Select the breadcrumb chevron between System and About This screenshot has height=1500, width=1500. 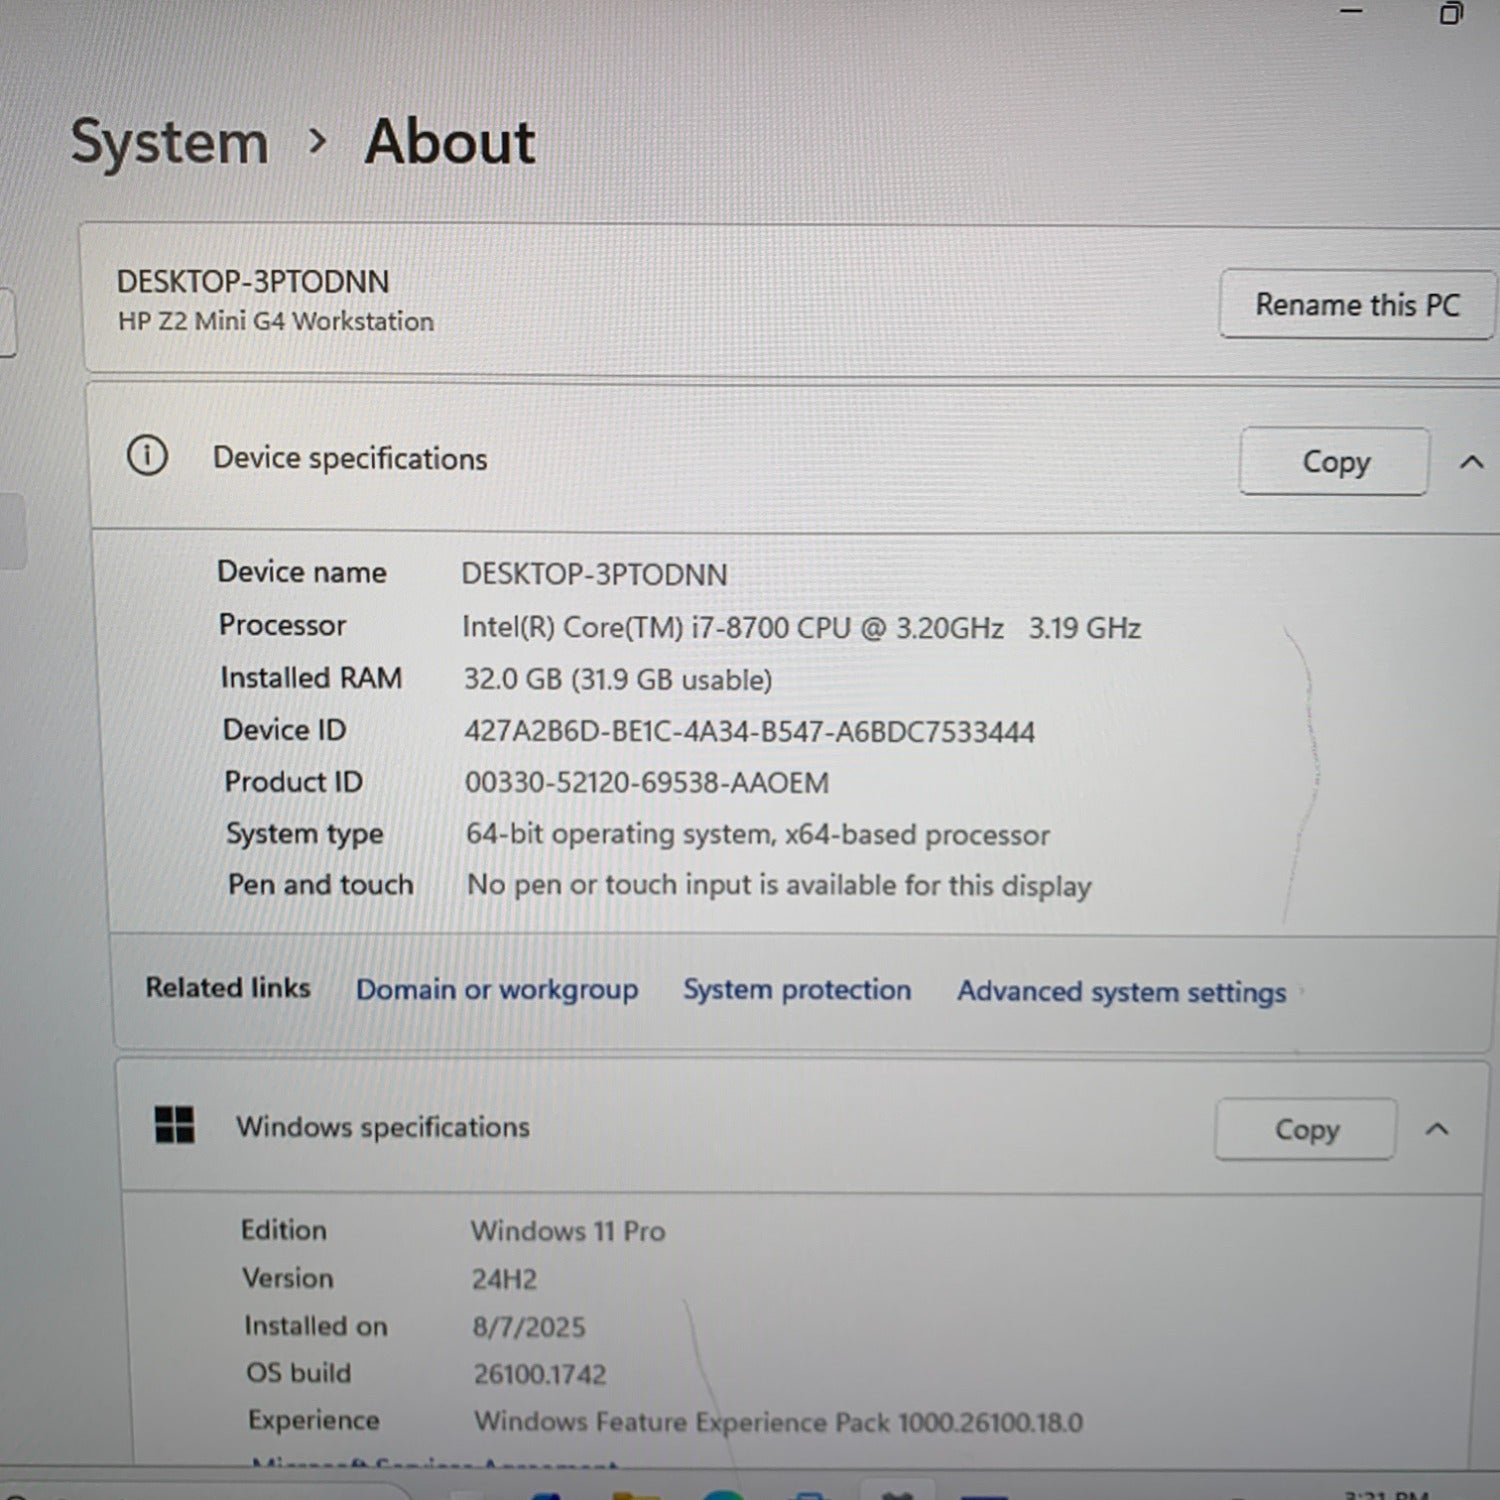coord(318,142)
